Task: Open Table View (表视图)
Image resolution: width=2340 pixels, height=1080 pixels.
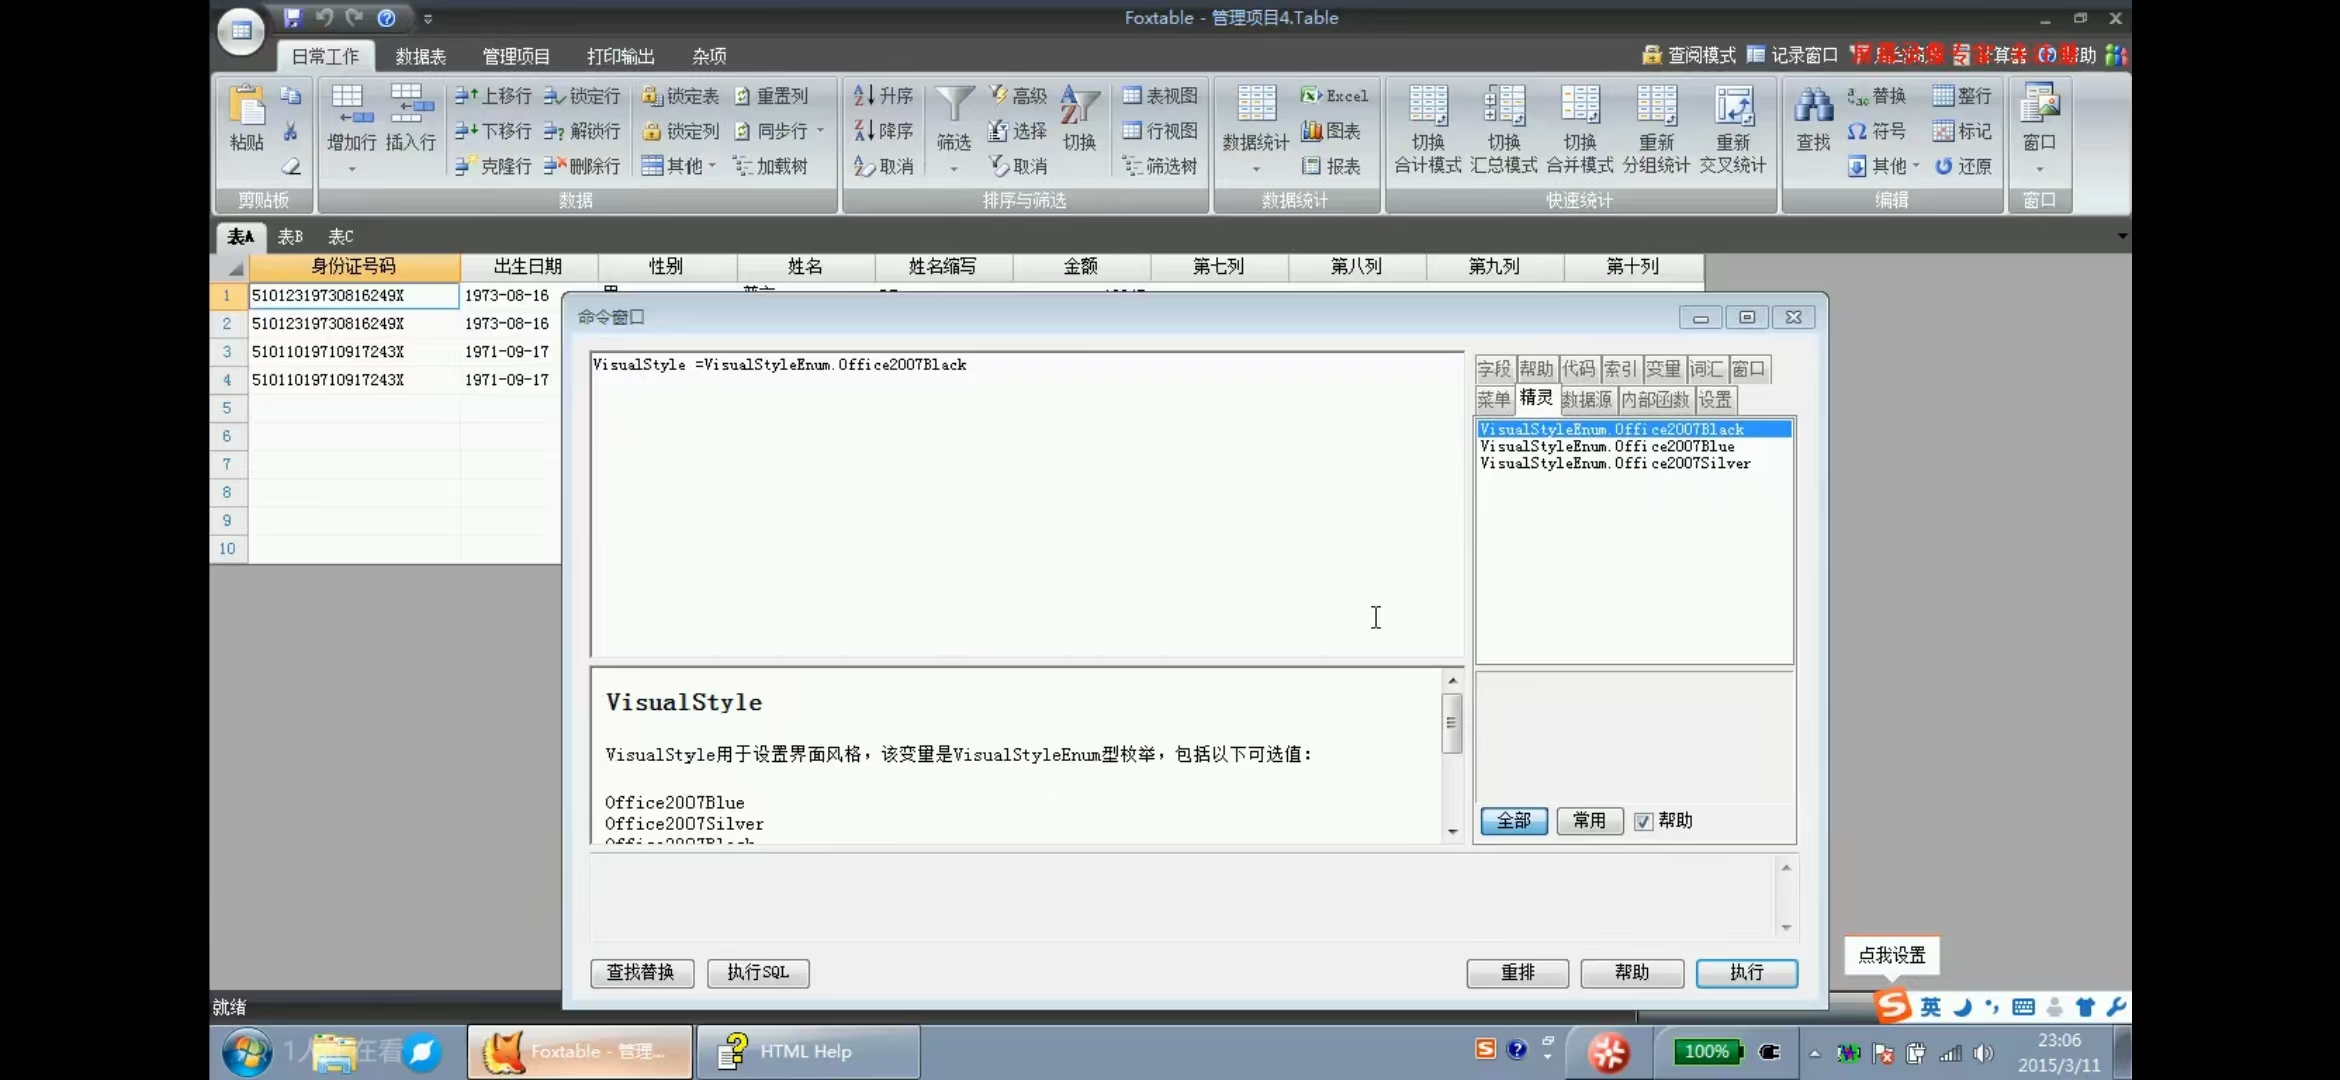Action: pyautogui.click(x=1160, y=96)
